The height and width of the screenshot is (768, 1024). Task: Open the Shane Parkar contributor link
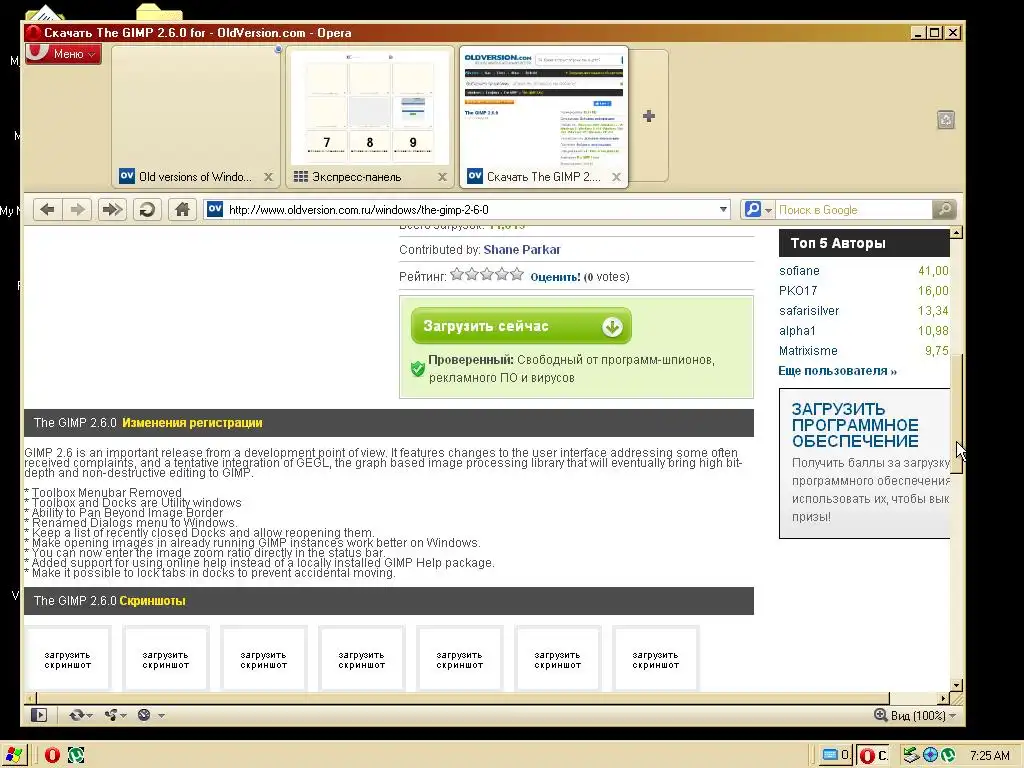tap(522, 249)
